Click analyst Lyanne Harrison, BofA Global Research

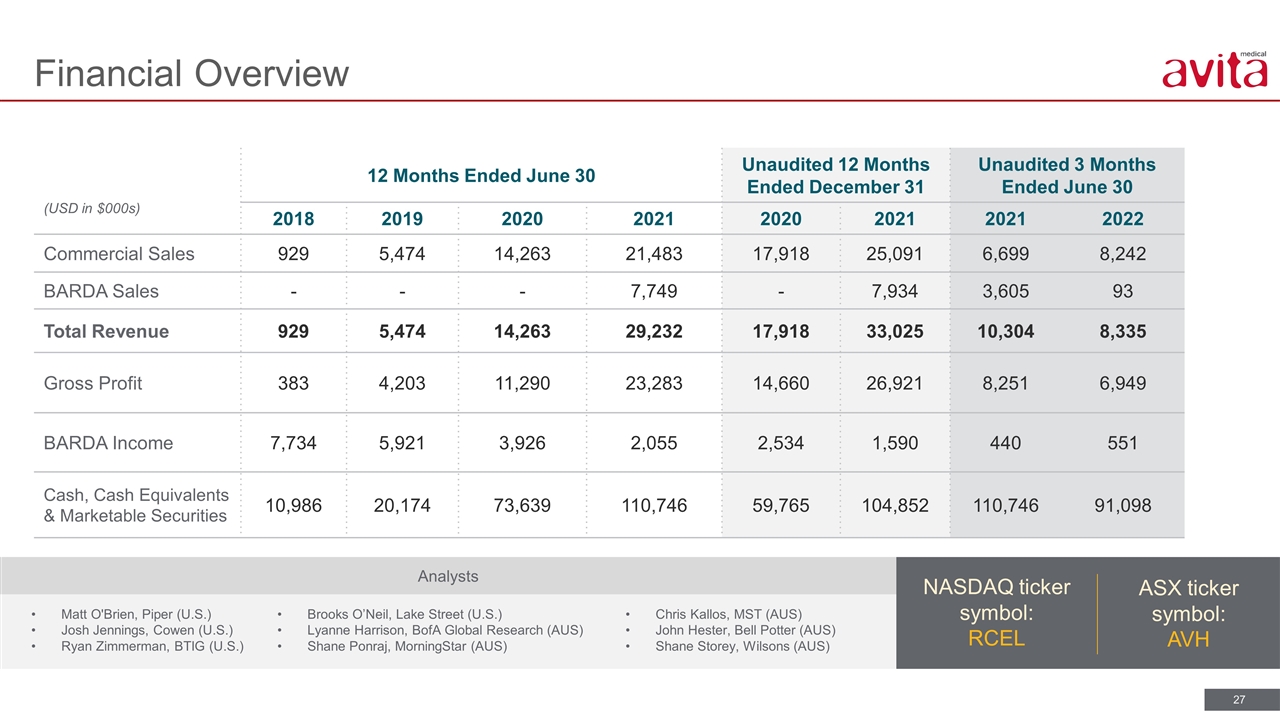(x=445, y=630)
